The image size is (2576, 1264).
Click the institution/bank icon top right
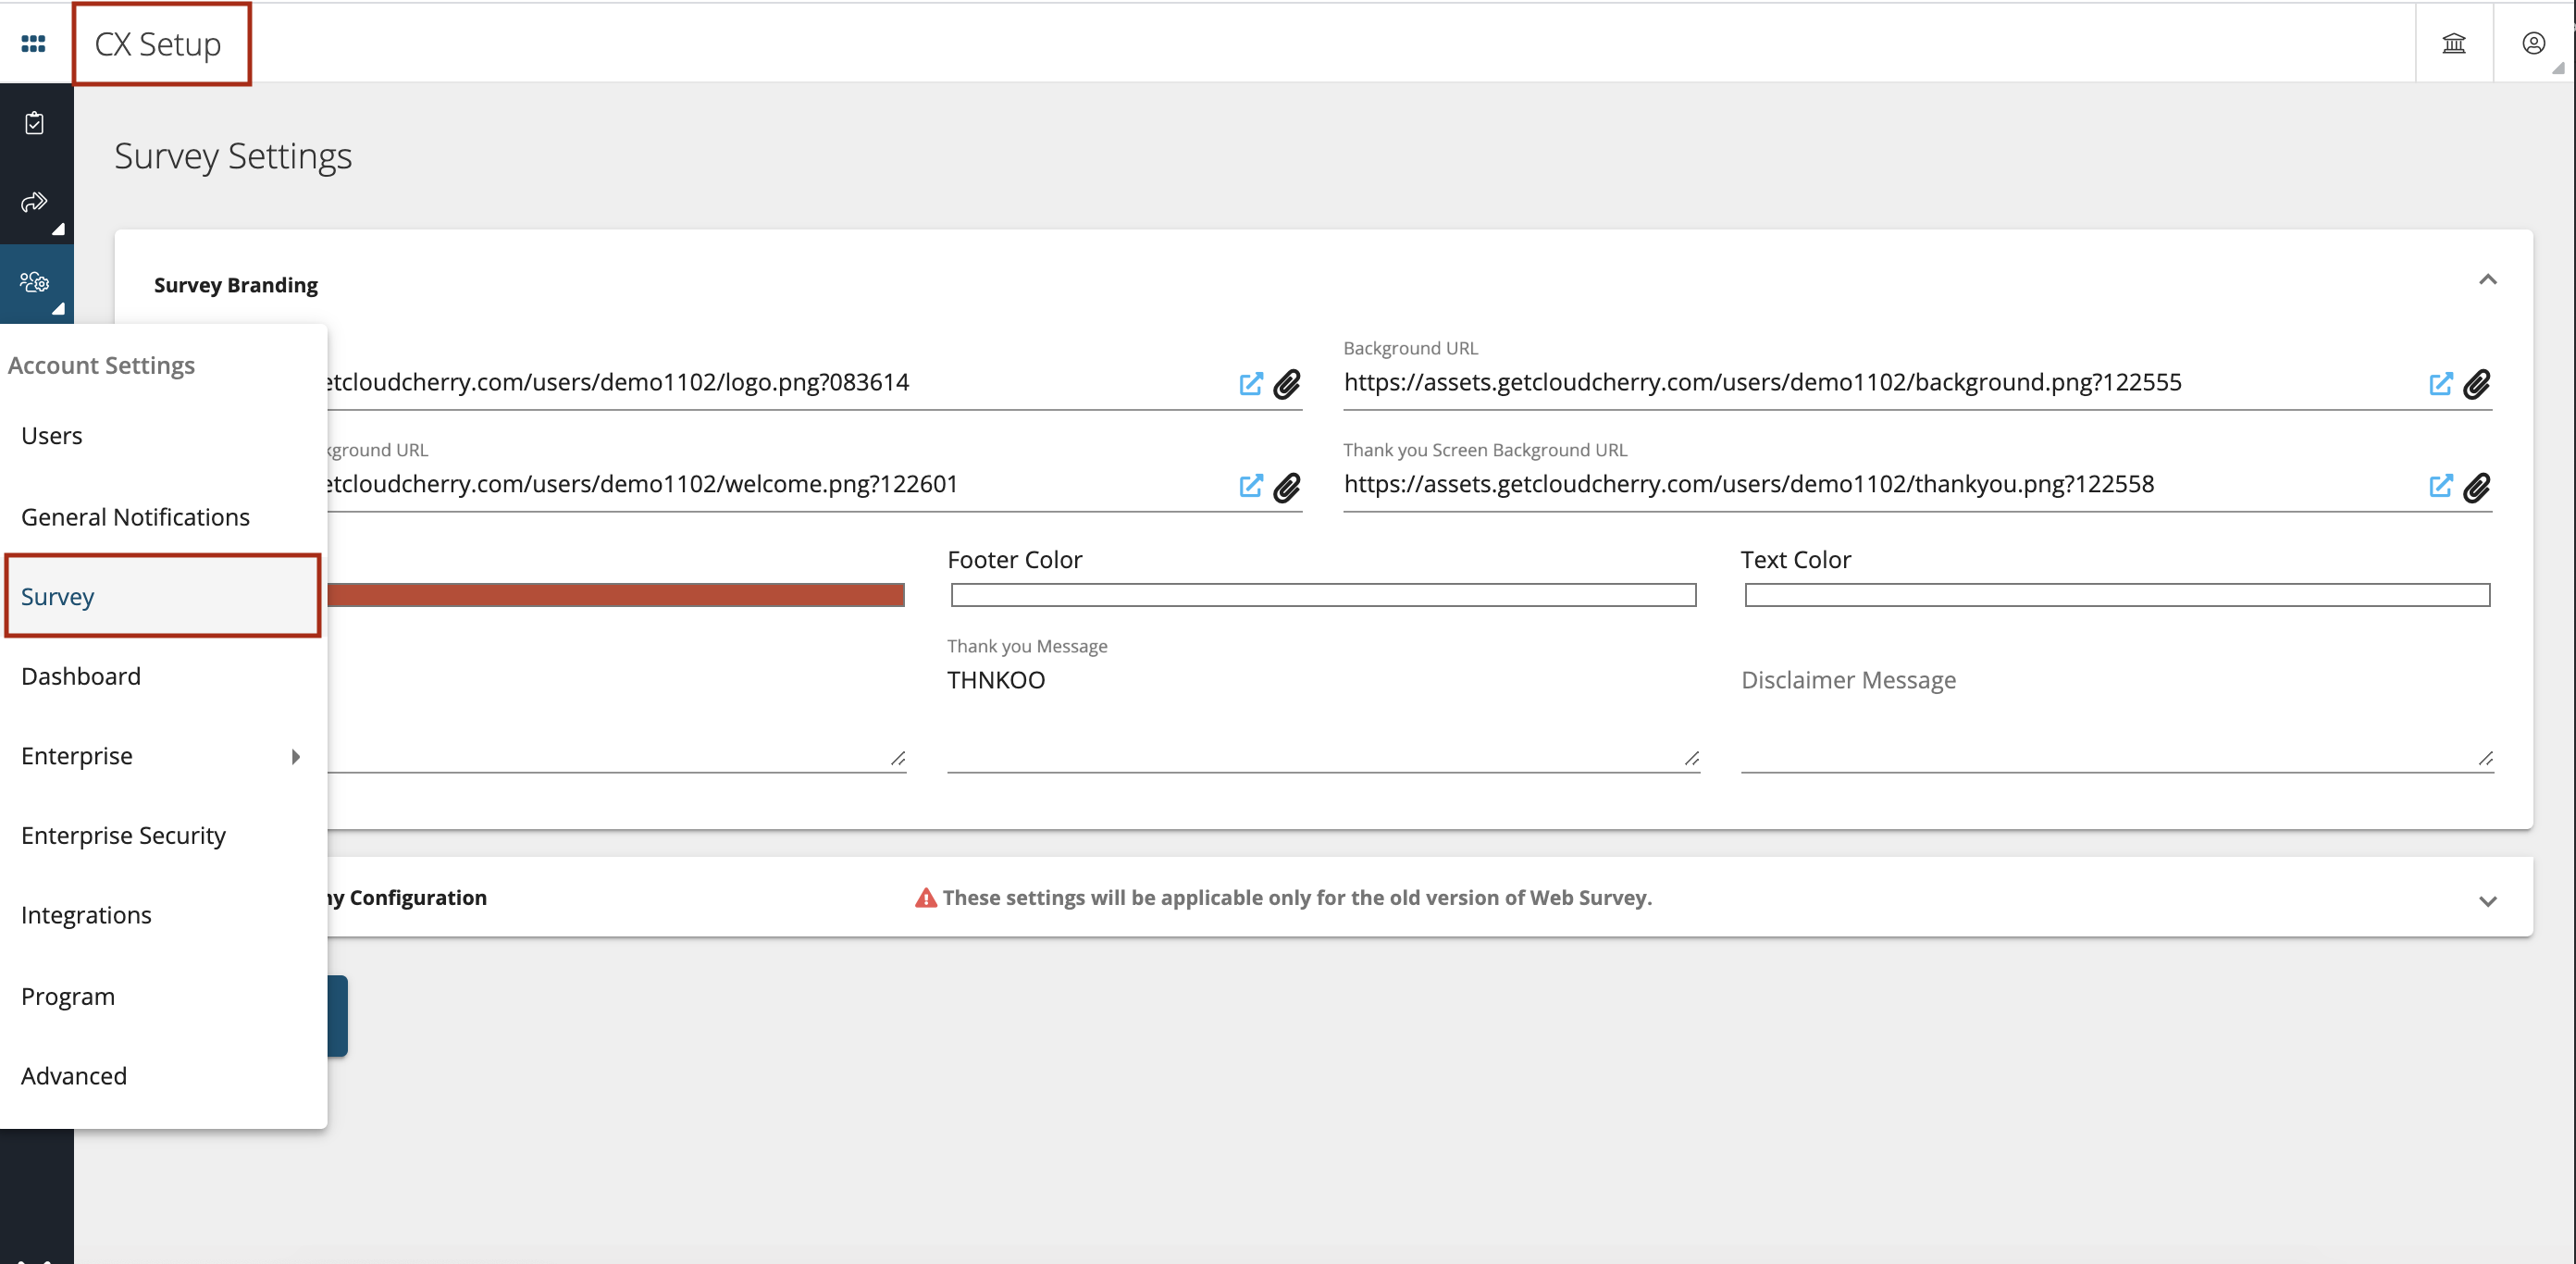[2455, 44]
